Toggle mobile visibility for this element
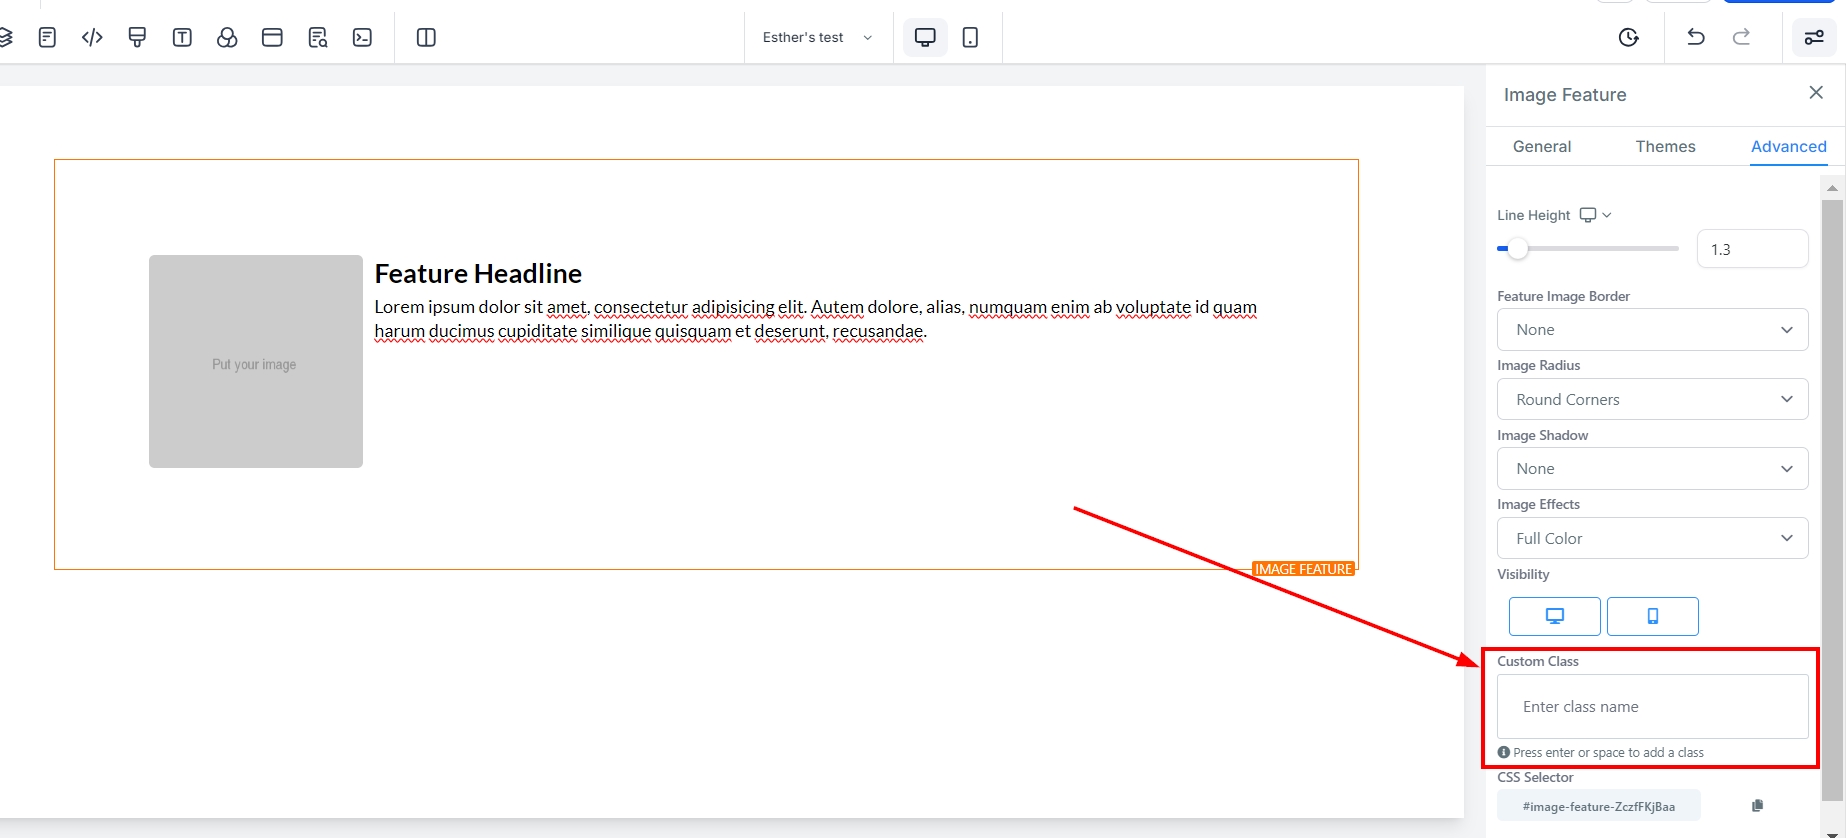 [1652, 616]
